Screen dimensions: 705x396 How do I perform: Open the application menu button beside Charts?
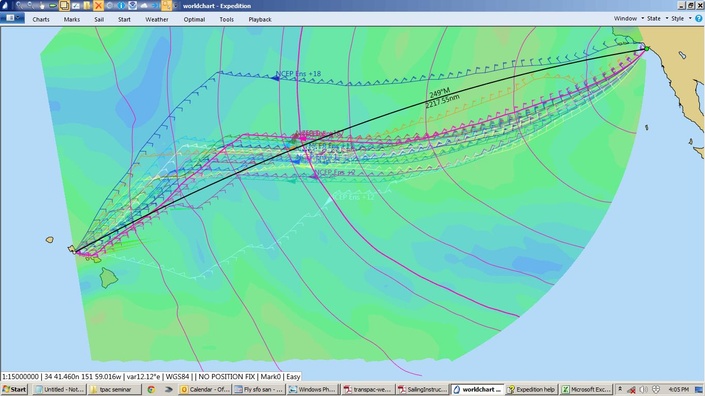[12, 18]
